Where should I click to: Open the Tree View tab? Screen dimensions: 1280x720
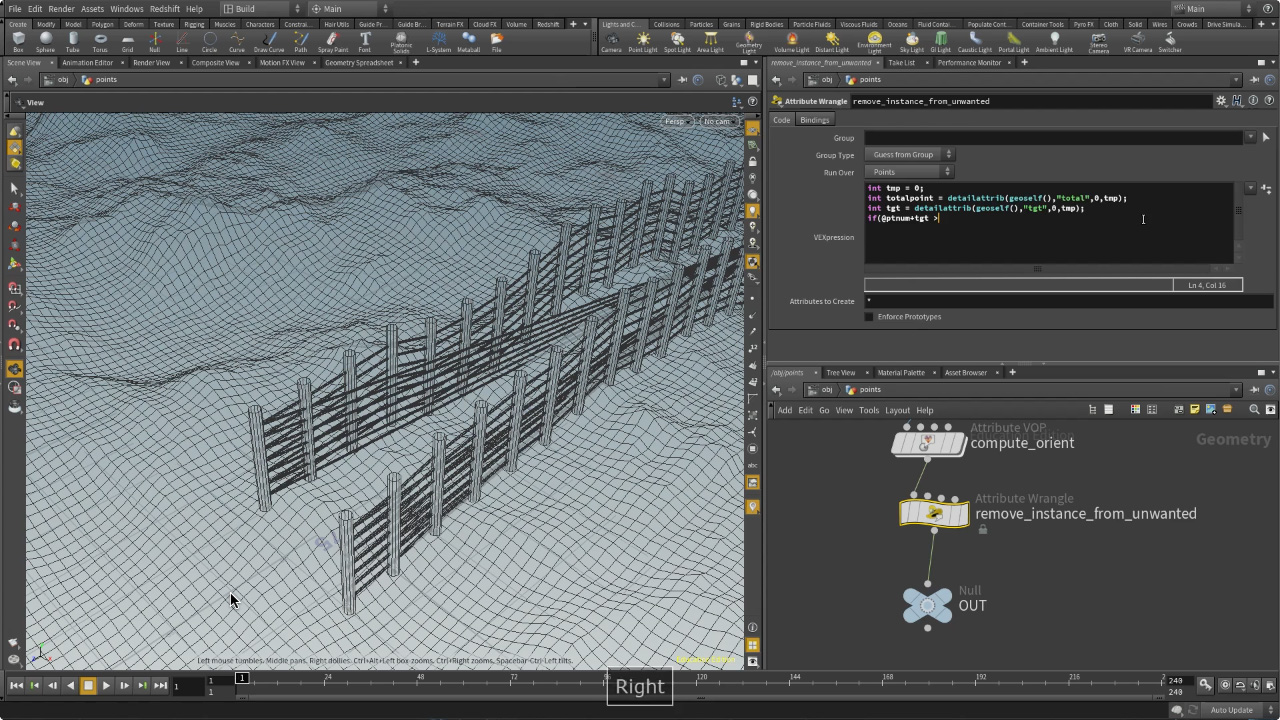point(839,372)
